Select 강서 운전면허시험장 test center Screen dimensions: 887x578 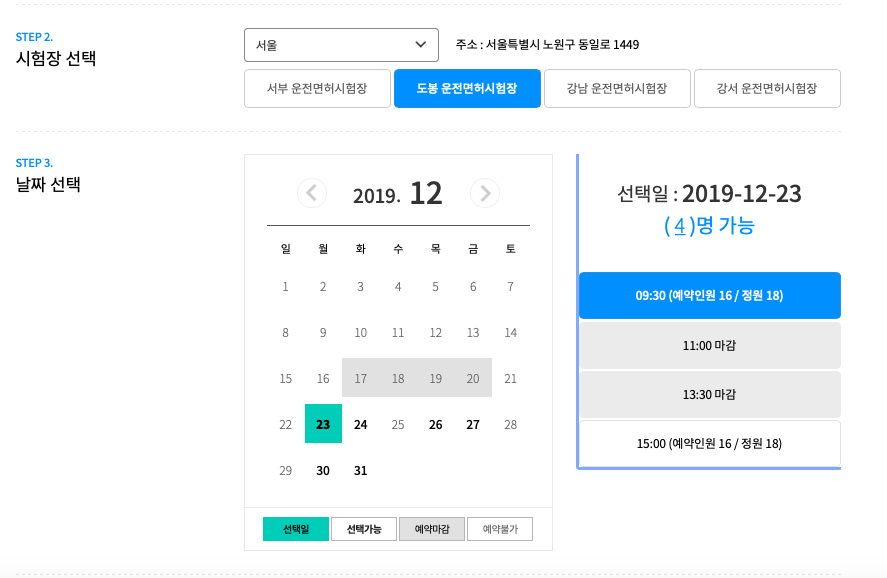[x=765, y=88]
